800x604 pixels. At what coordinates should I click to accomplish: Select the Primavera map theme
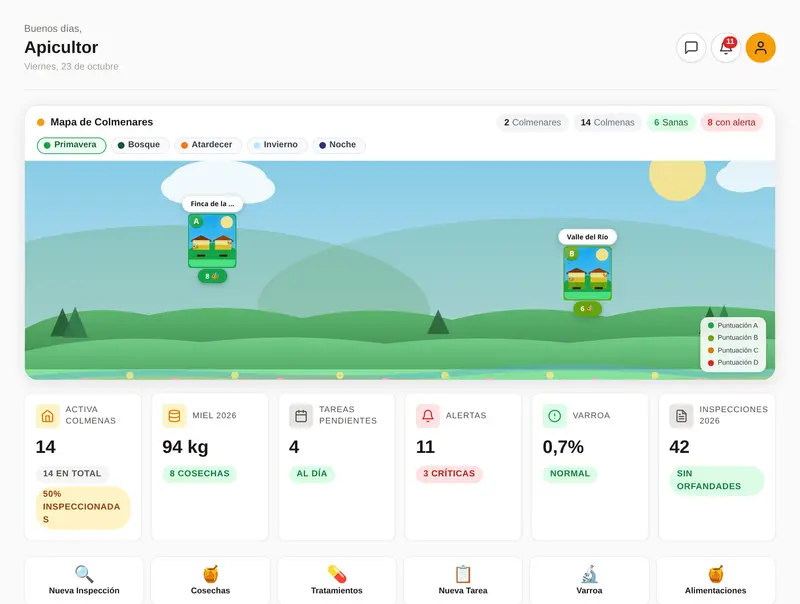tap(71, 145)
